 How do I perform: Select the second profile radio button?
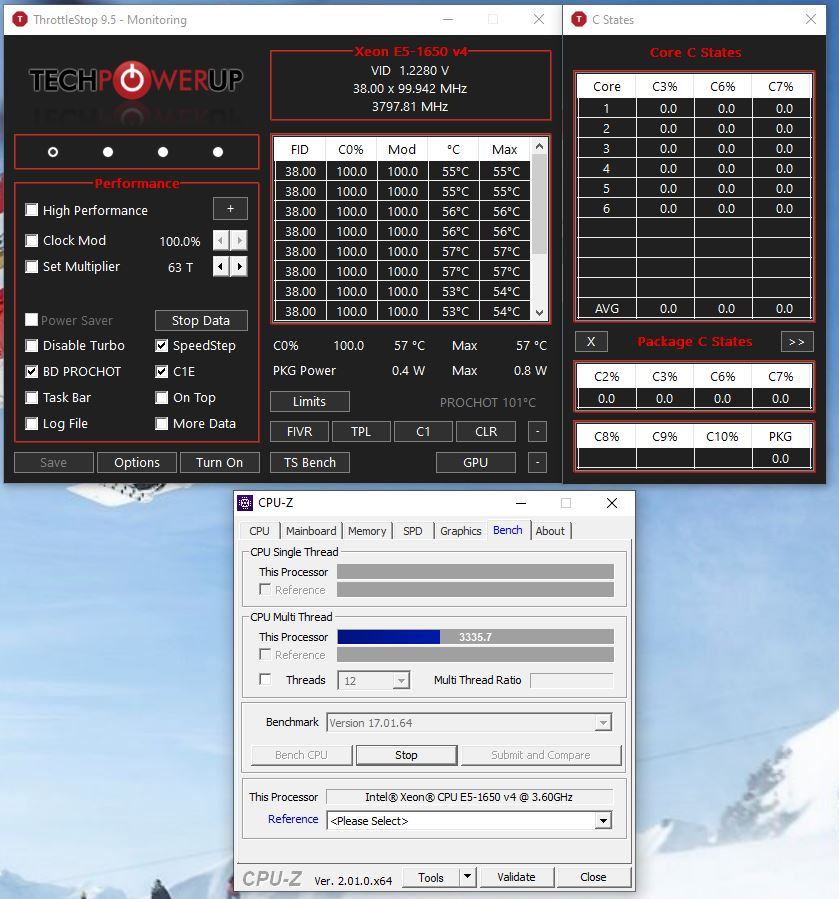pyautogui.click(x=108, y=152)
